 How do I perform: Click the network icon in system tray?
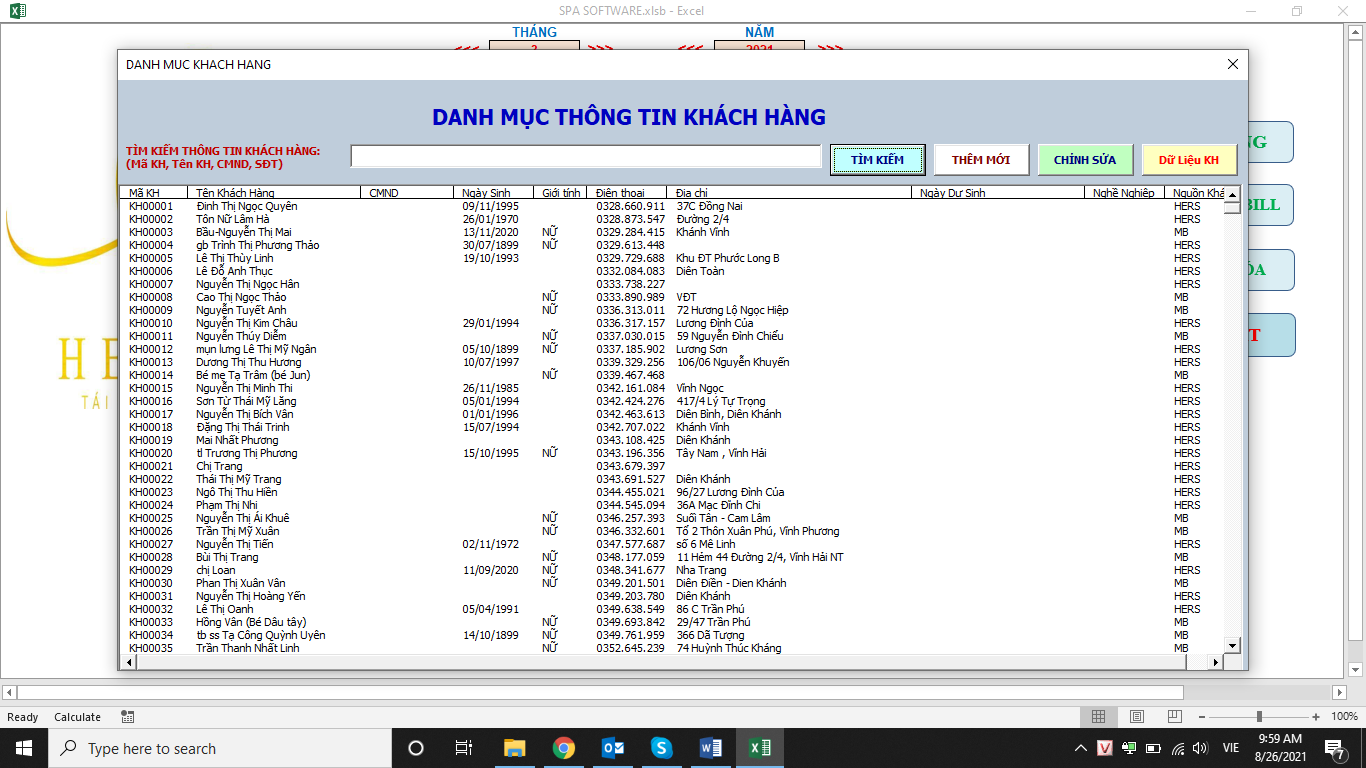1177,748
